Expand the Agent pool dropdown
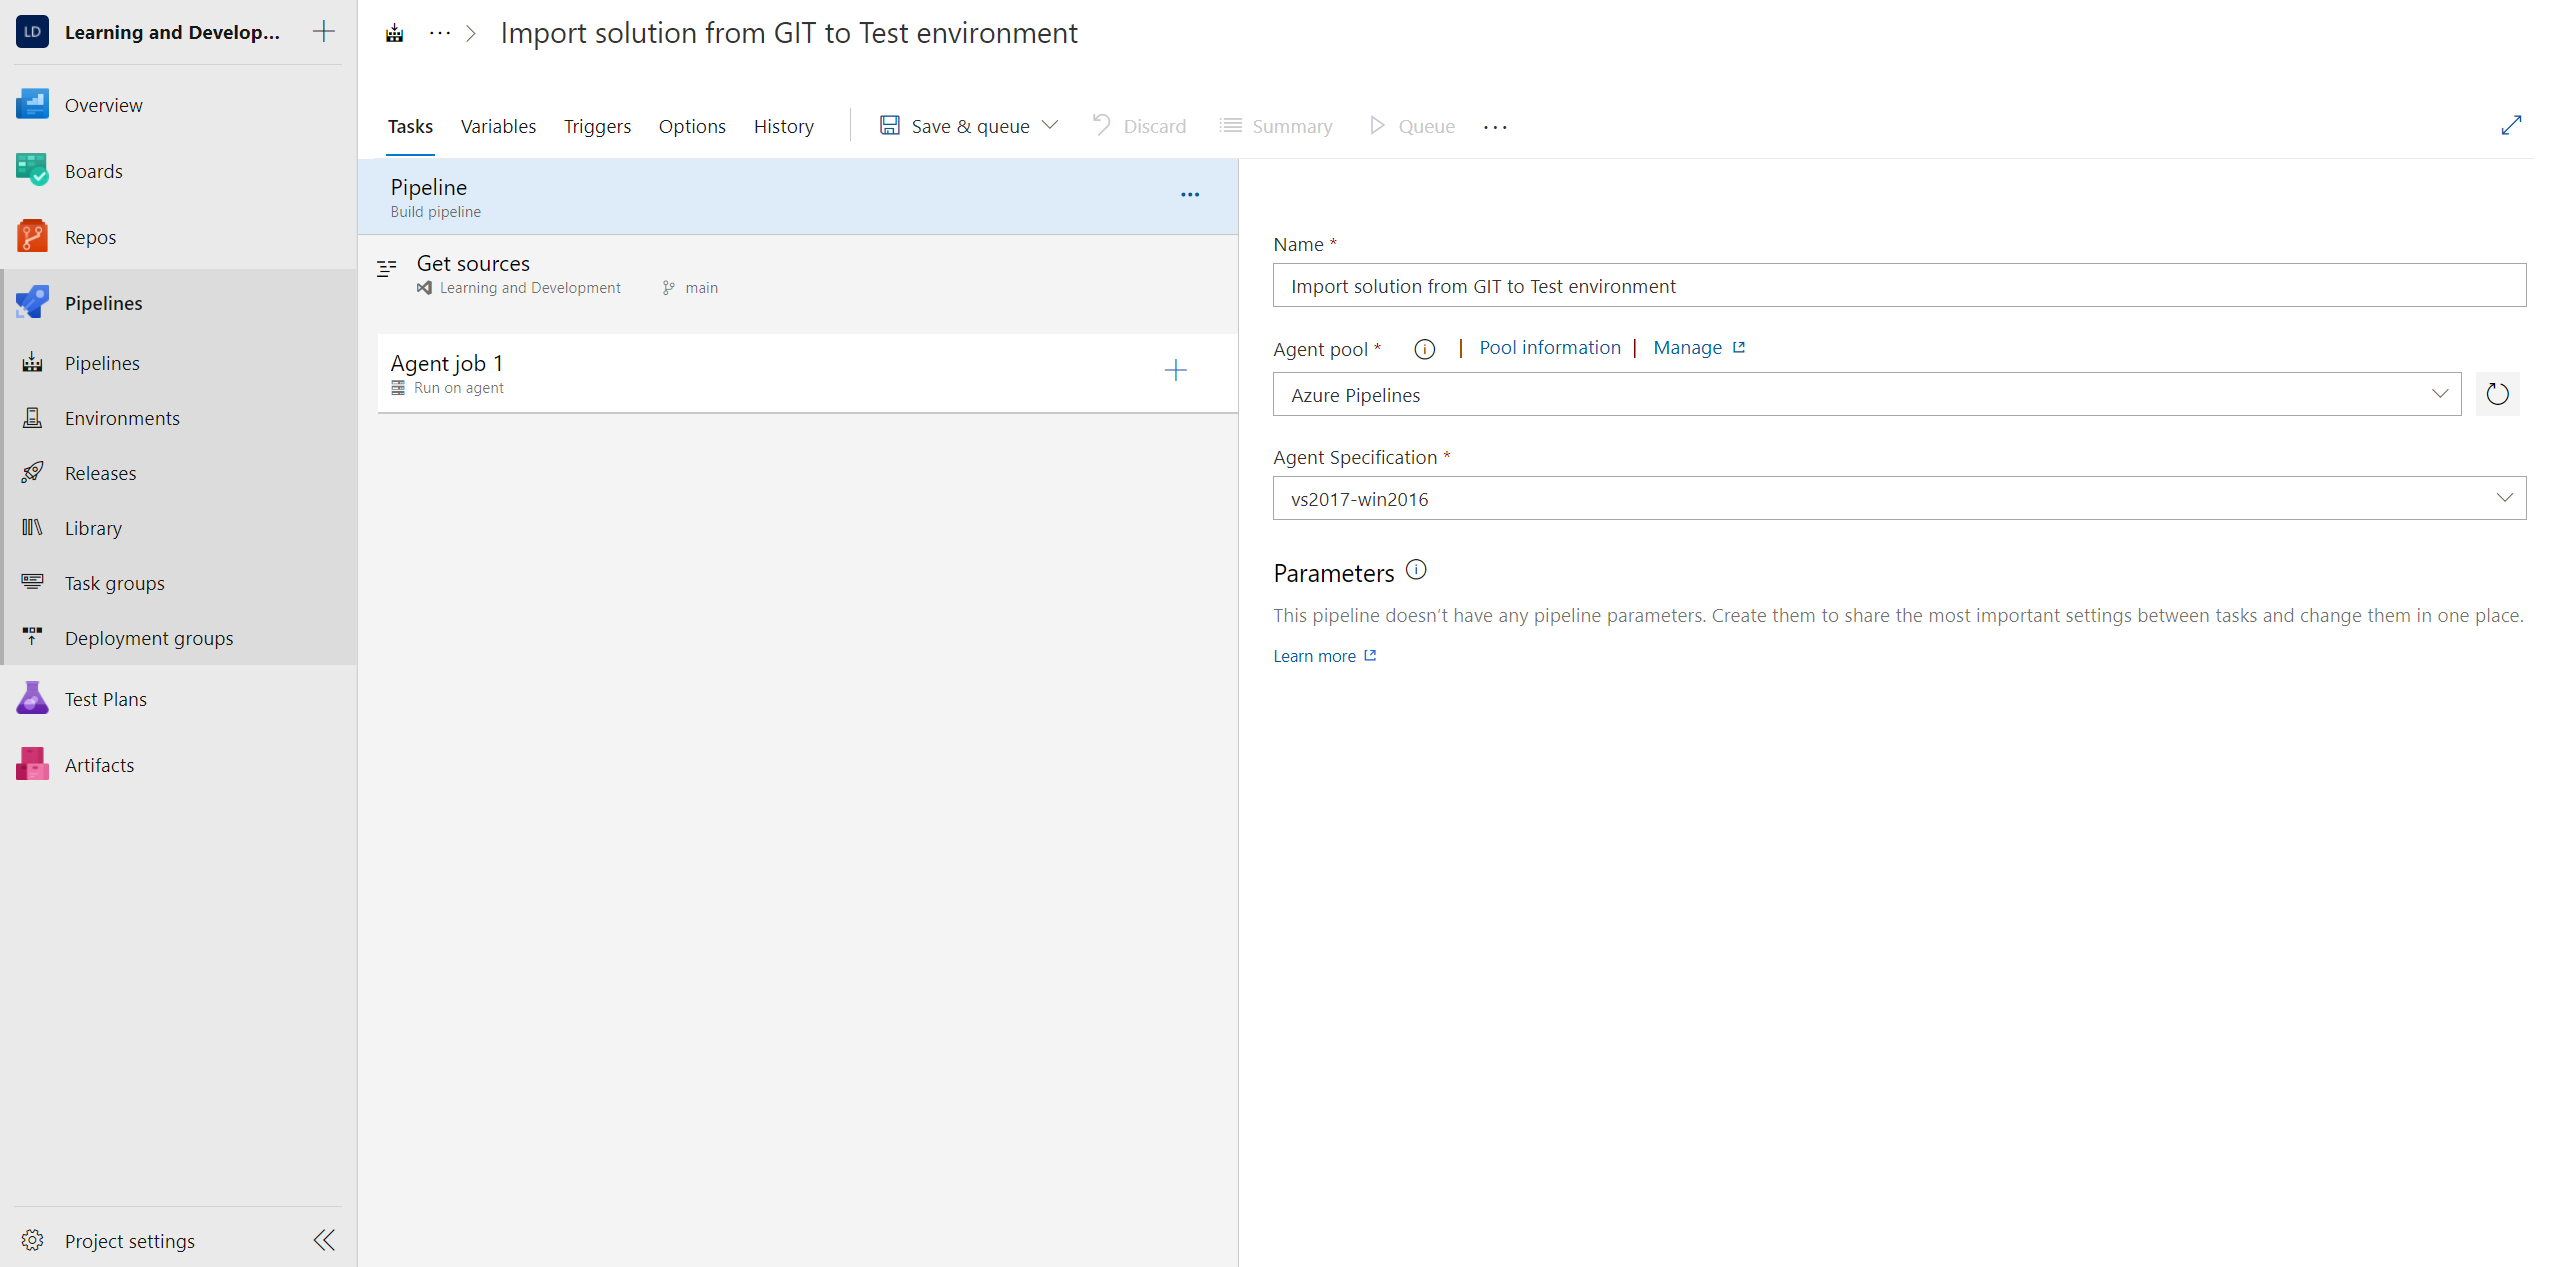The width and height of the screenshot is (2559, 1267). (x=2439, y=395)
